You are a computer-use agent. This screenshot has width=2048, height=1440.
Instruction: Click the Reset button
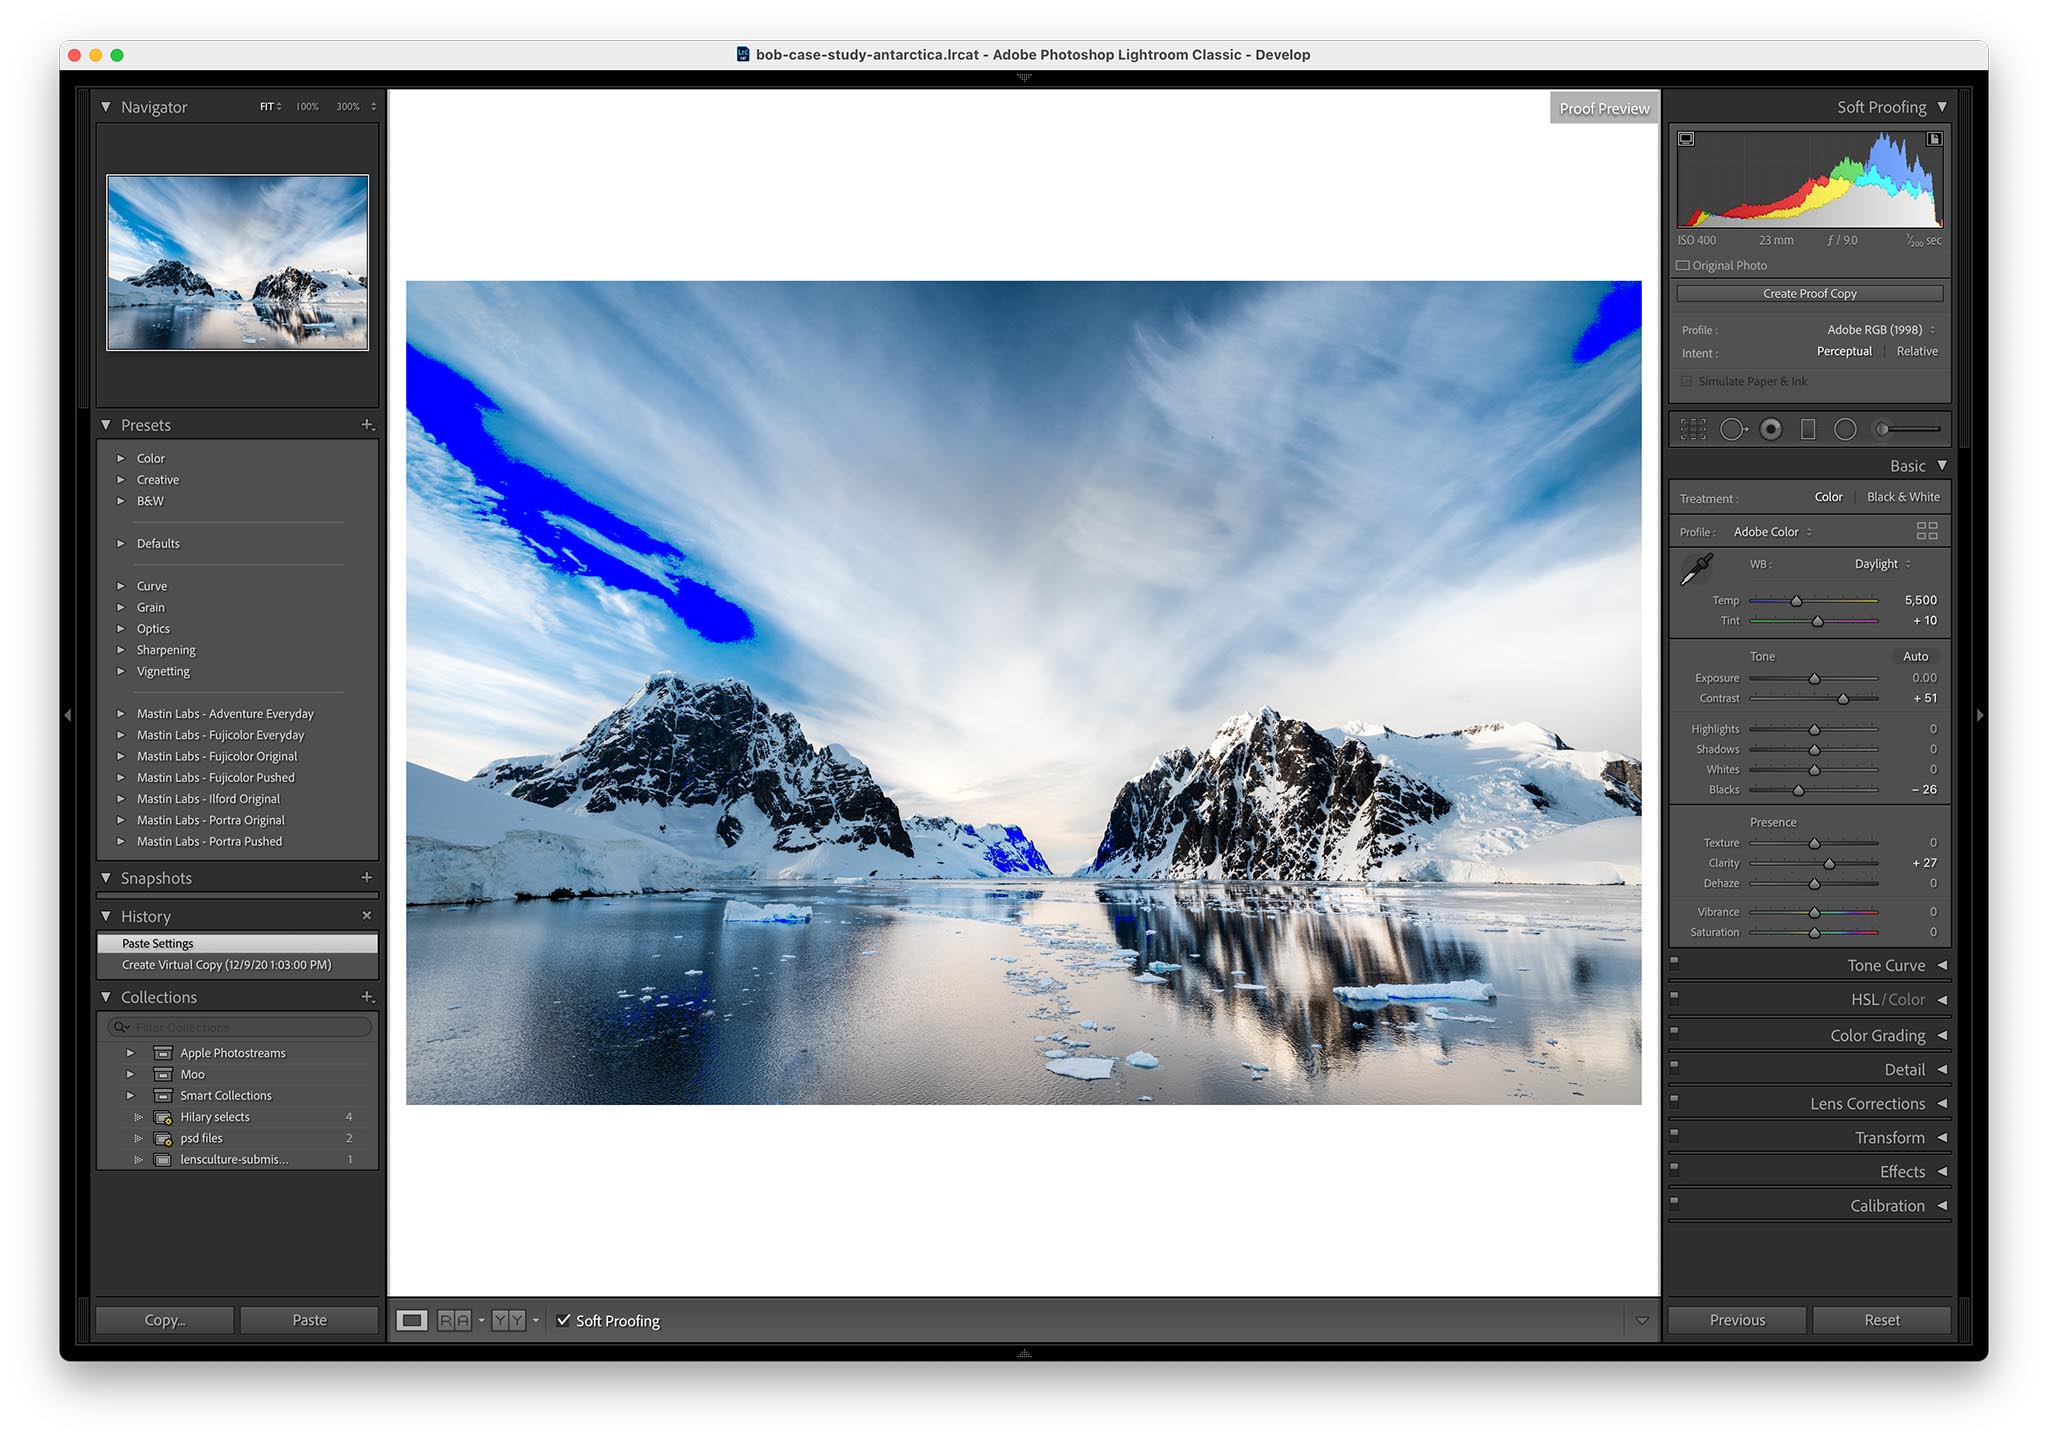[x=1882, y=1320]
